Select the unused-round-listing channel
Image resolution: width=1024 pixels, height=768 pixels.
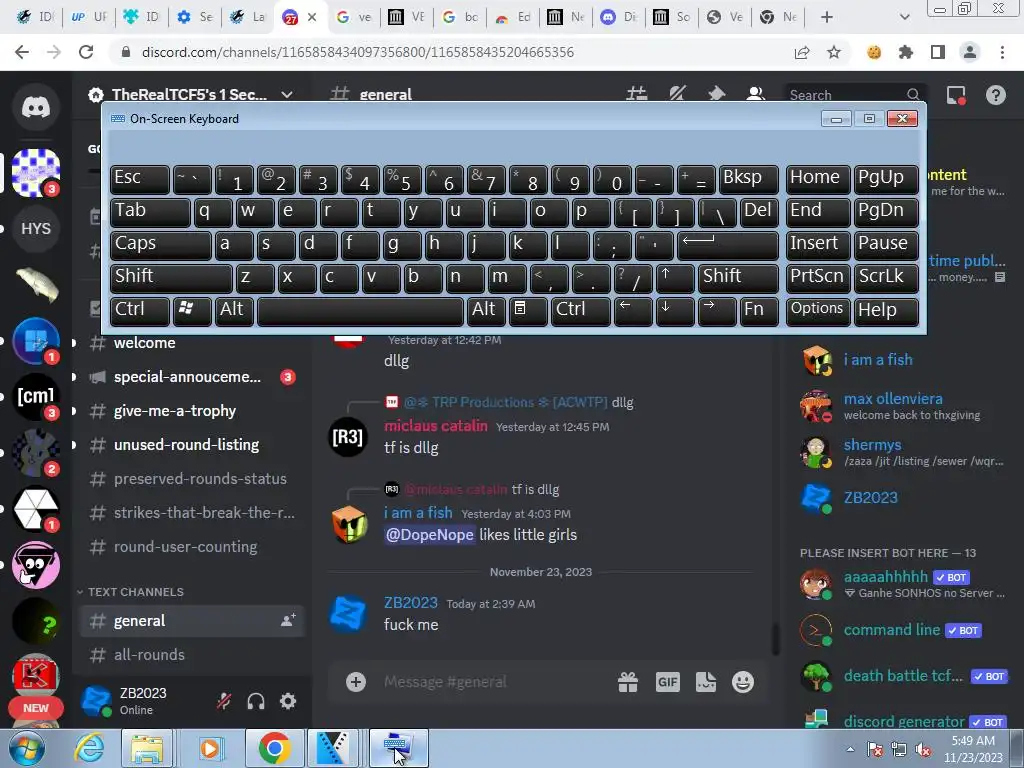tap(192, 445)
